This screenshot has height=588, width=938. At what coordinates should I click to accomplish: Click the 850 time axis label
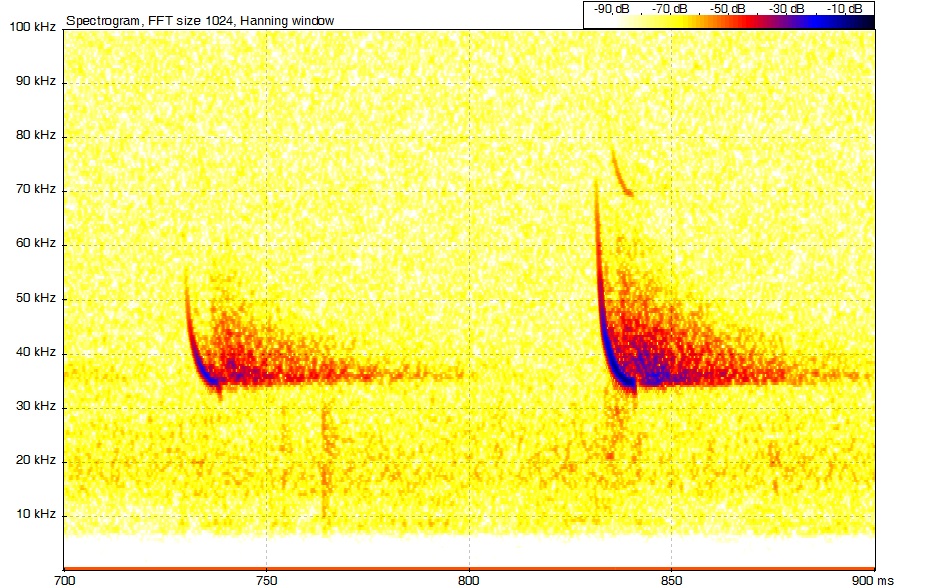(x=671, y=580)
